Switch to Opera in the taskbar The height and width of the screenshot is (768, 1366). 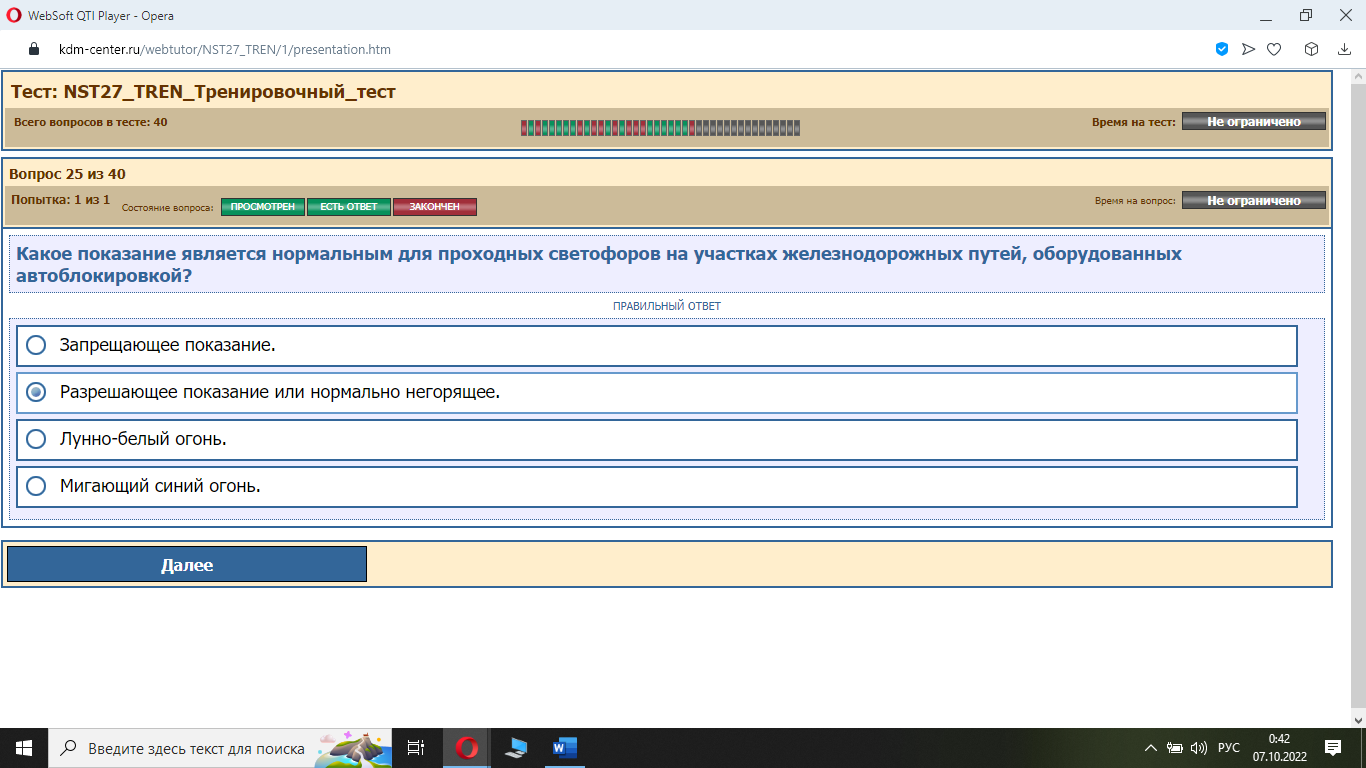pos(467,748)
